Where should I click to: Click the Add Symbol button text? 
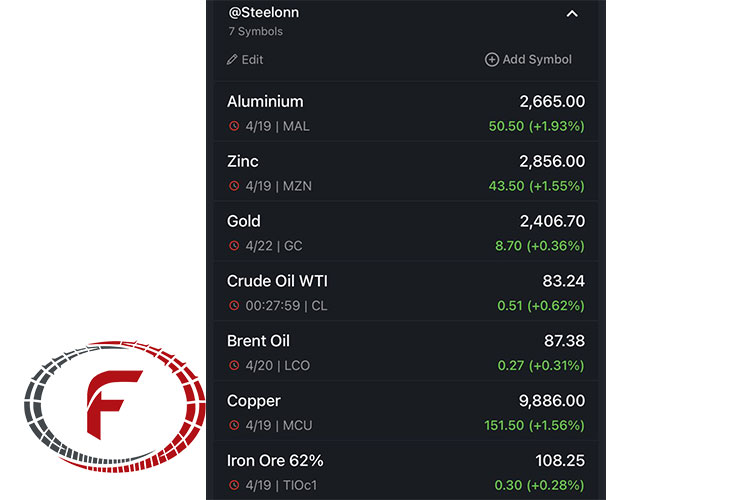point(537,59)
